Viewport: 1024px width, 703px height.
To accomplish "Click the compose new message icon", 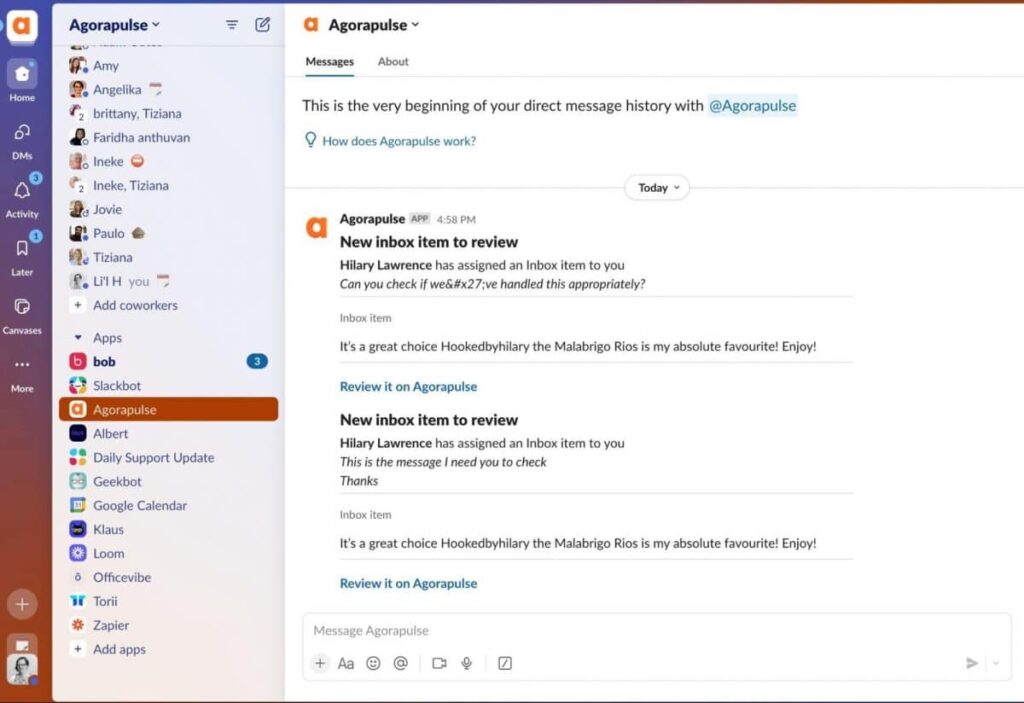I will (262, 24).
